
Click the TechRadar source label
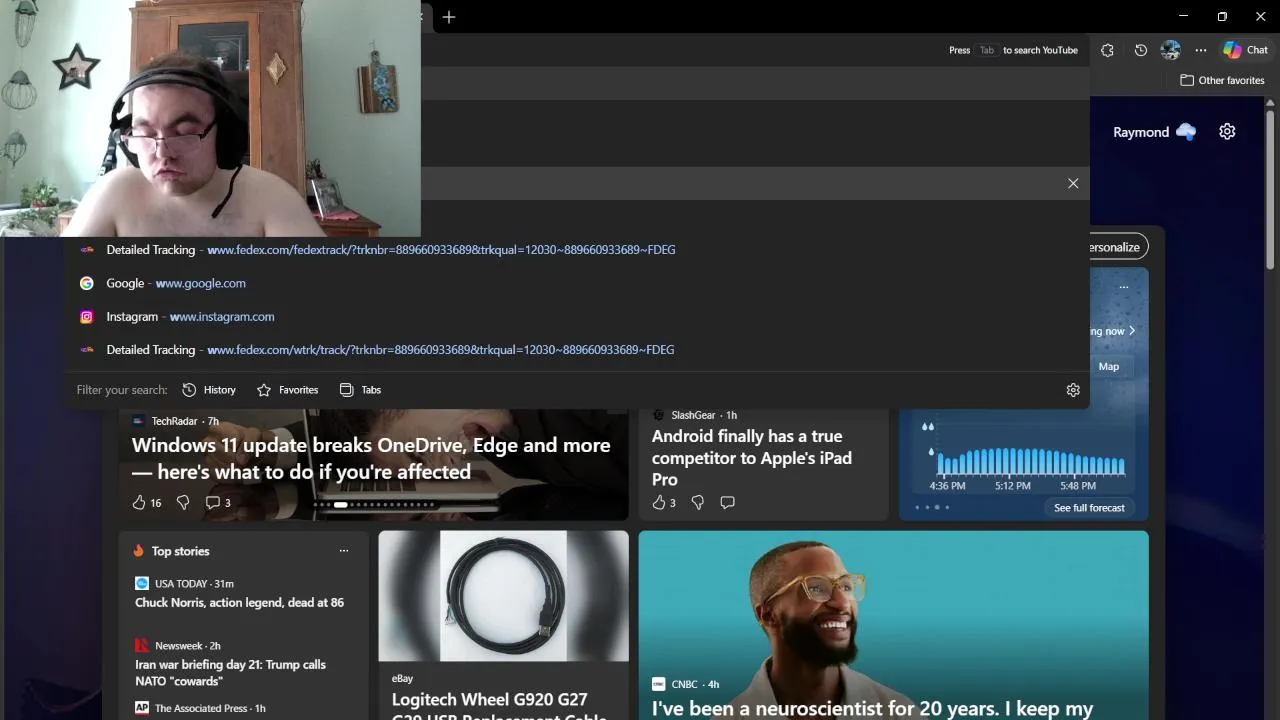(x=174, y=421)
